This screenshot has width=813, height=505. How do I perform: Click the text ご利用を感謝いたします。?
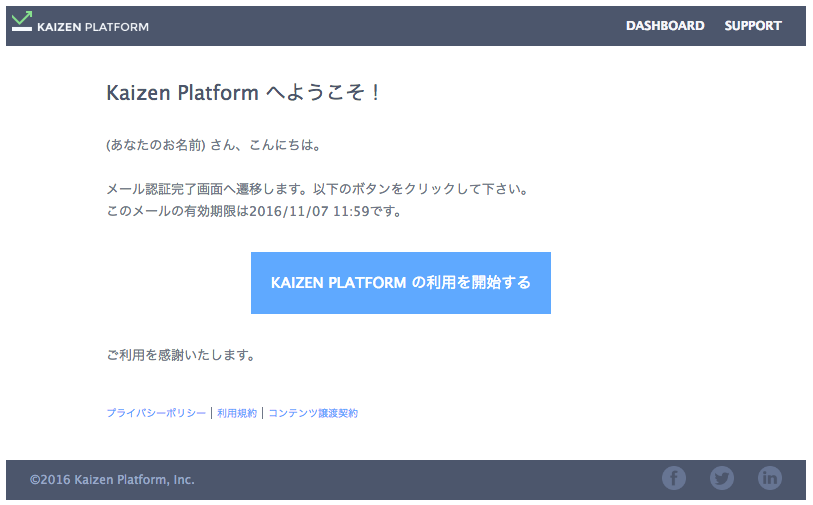pos(181,355)
